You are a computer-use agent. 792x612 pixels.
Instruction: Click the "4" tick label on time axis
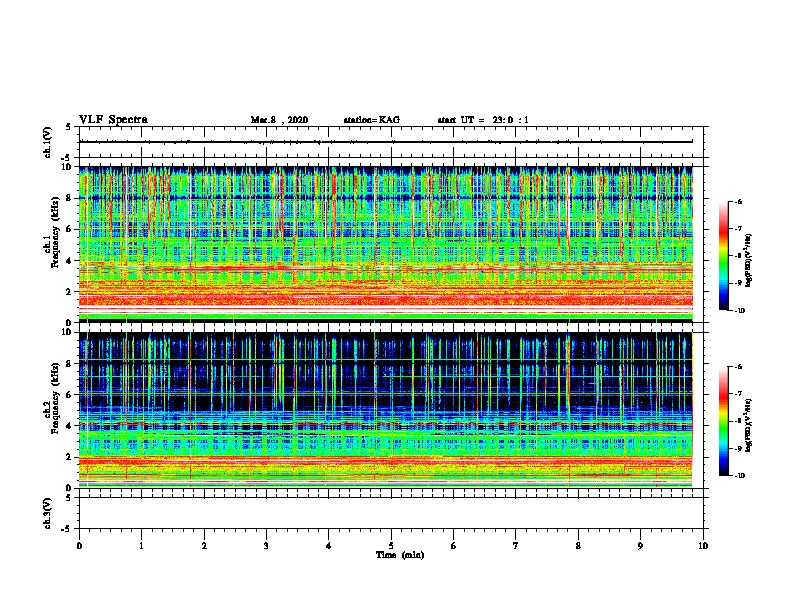click(329, 546)
